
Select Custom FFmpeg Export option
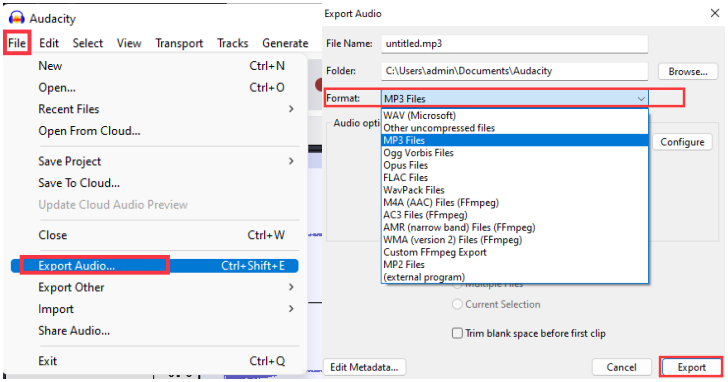(x=514, y=252)
